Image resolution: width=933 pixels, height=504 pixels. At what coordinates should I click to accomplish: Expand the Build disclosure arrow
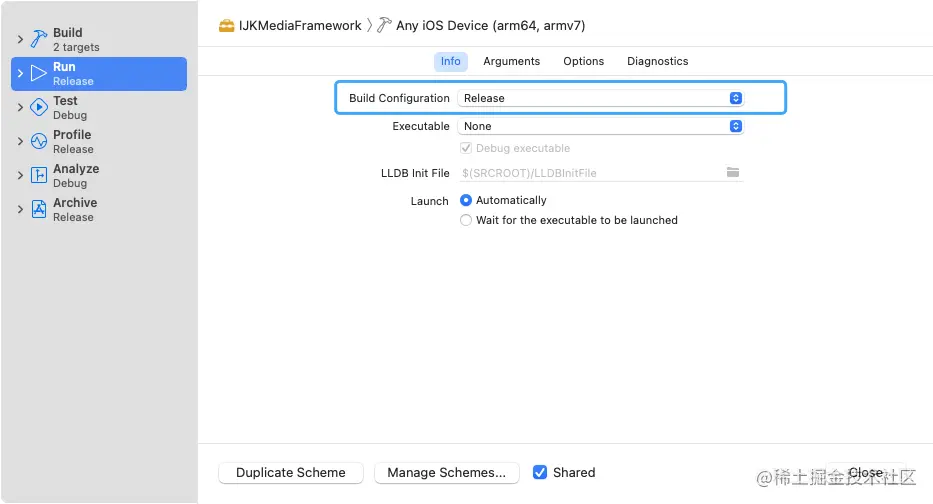point(20,39)
